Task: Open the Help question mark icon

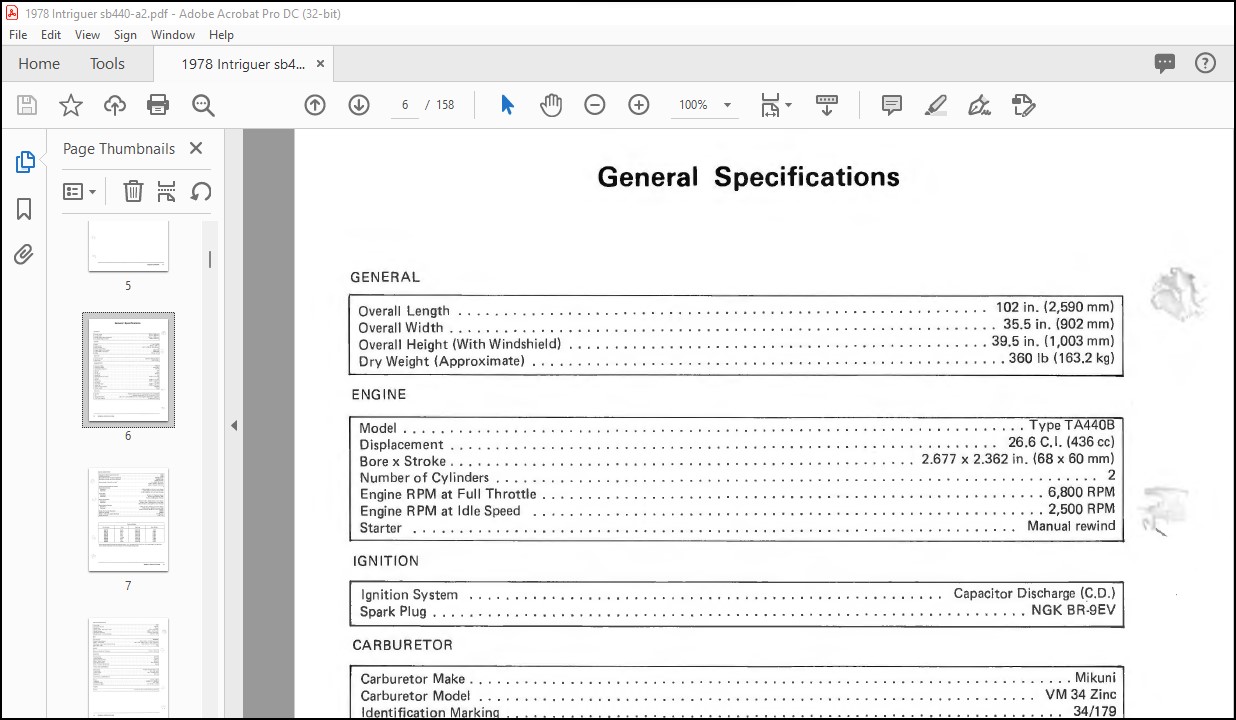Action: coord(1206,63)
